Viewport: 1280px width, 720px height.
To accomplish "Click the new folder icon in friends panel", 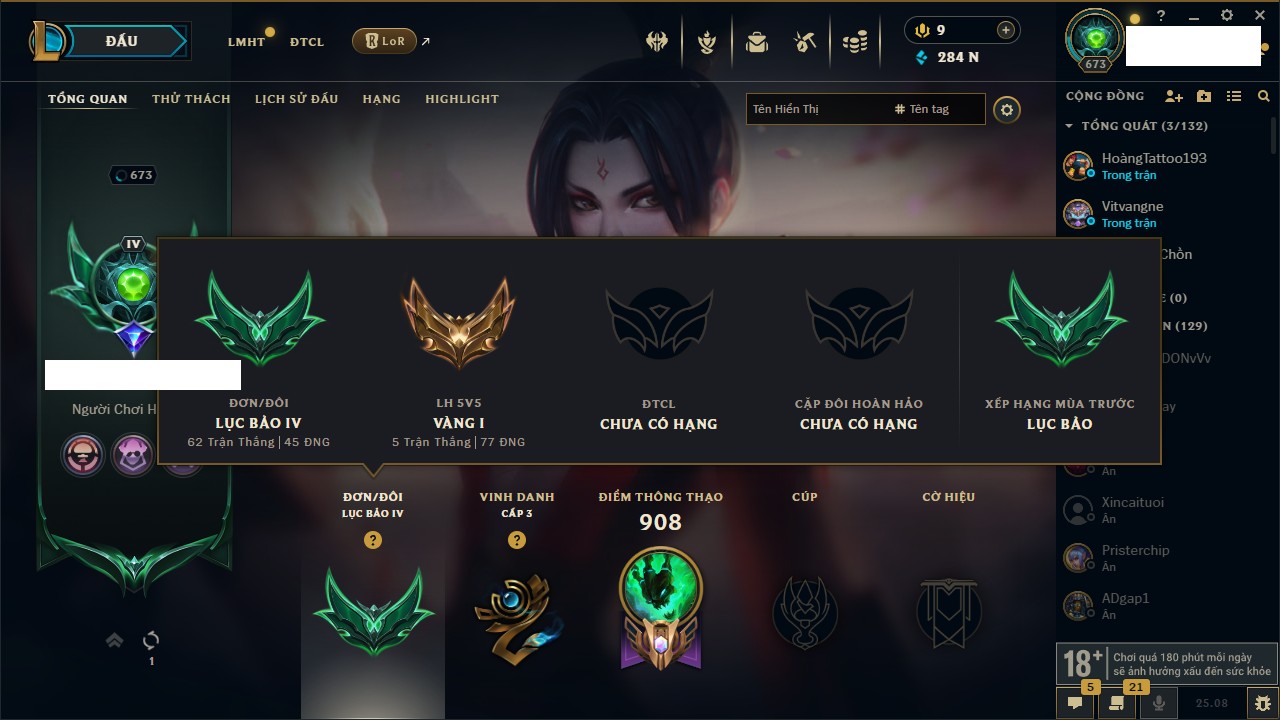I will click(1204, 96).
